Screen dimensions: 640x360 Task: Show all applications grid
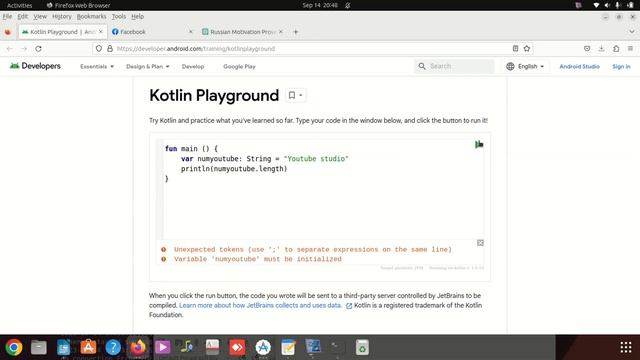tap(626, 347)
